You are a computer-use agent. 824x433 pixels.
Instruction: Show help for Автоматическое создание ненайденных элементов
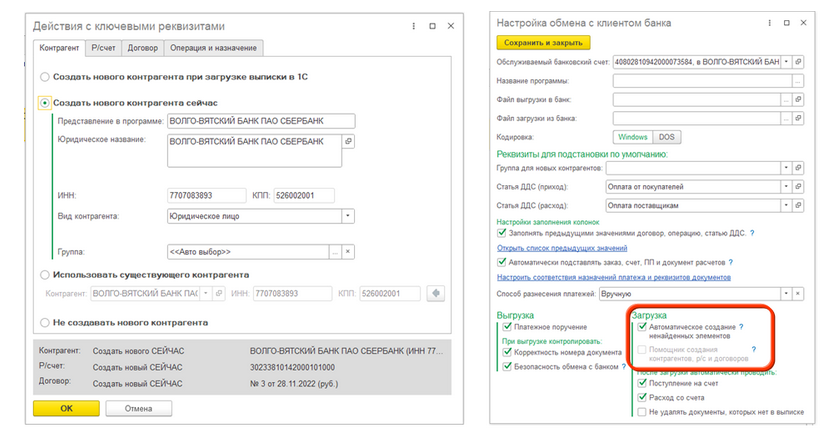(741, 327)
